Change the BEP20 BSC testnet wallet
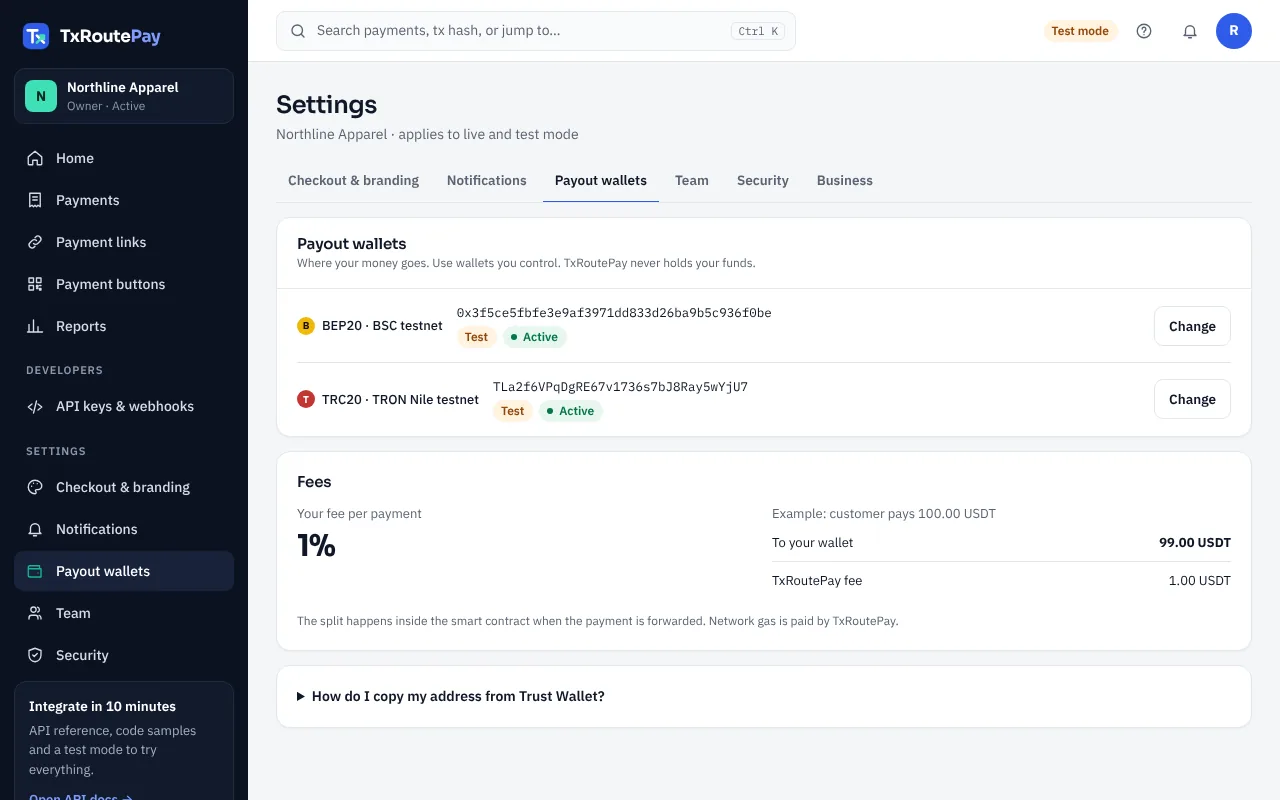The width and height of the screenshot is (1280, 800). pos(1192,326)
